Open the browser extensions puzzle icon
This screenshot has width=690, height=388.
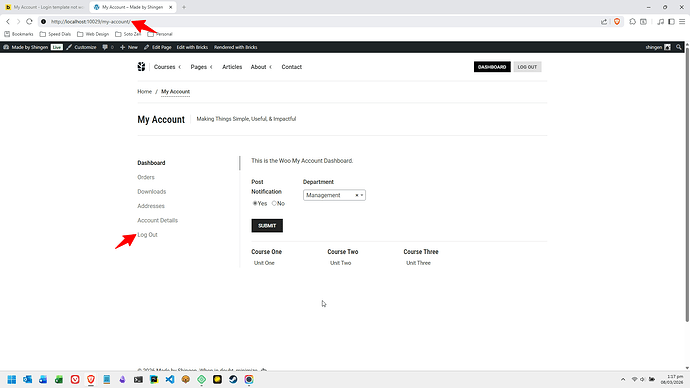632,22
